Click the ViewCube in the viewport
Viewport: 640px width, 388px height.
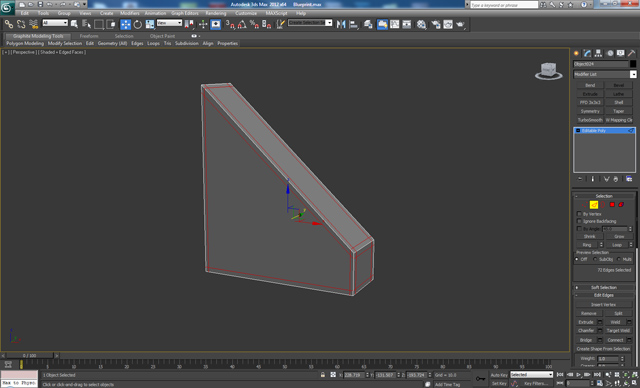pos(549,71)
